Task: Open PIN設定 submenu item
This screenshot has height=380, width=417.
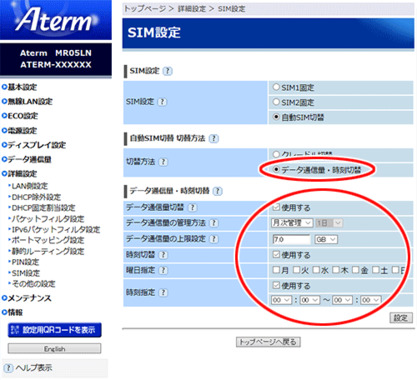Action: coord(24,262)
